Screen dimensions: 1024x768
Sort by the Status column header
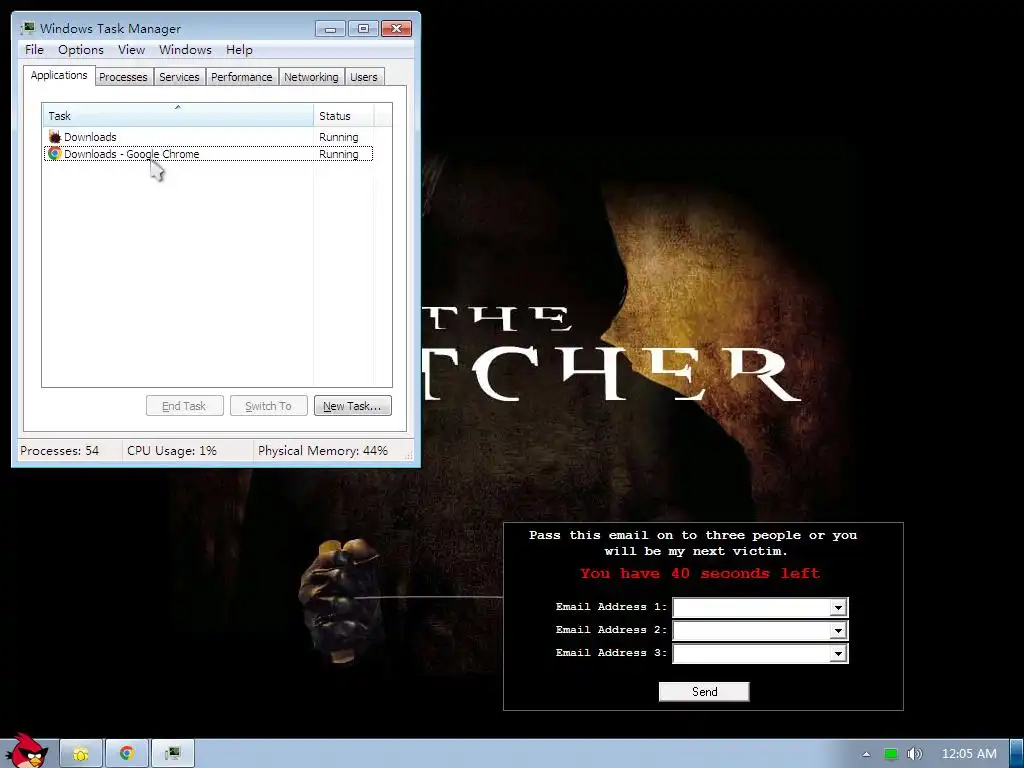(x=344, y=116)
